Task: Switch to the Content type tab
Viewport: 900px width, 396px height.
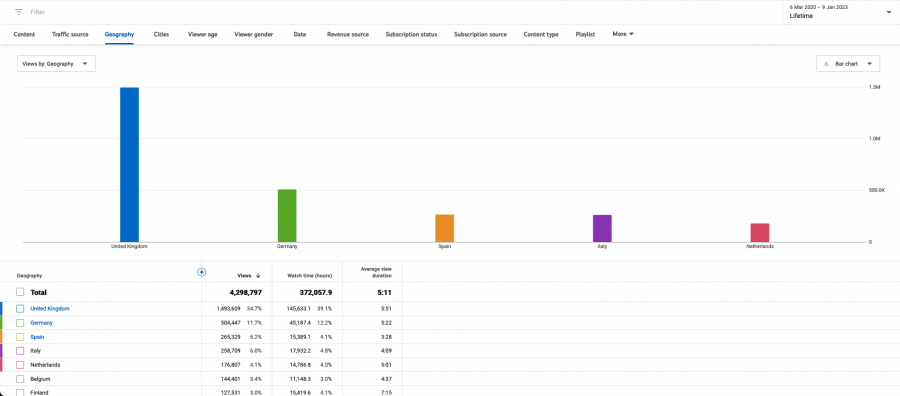Action: [x=541, y=34]
